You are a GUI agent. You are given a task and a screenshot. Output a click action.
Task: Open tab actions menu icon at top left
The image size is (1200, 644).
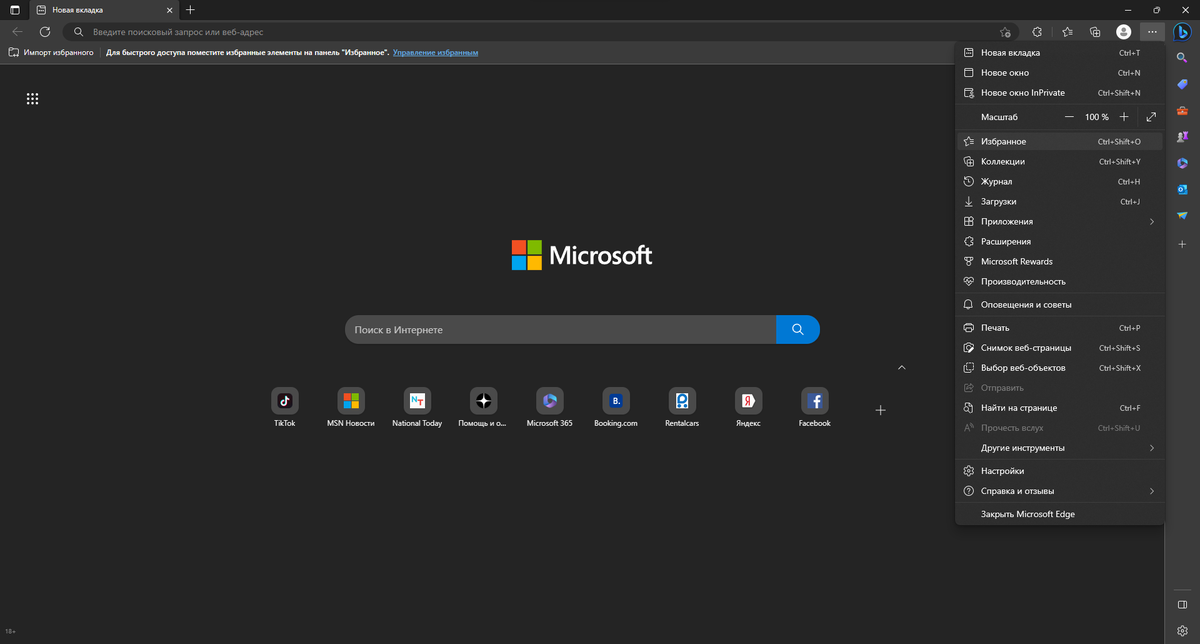[14, 9]
